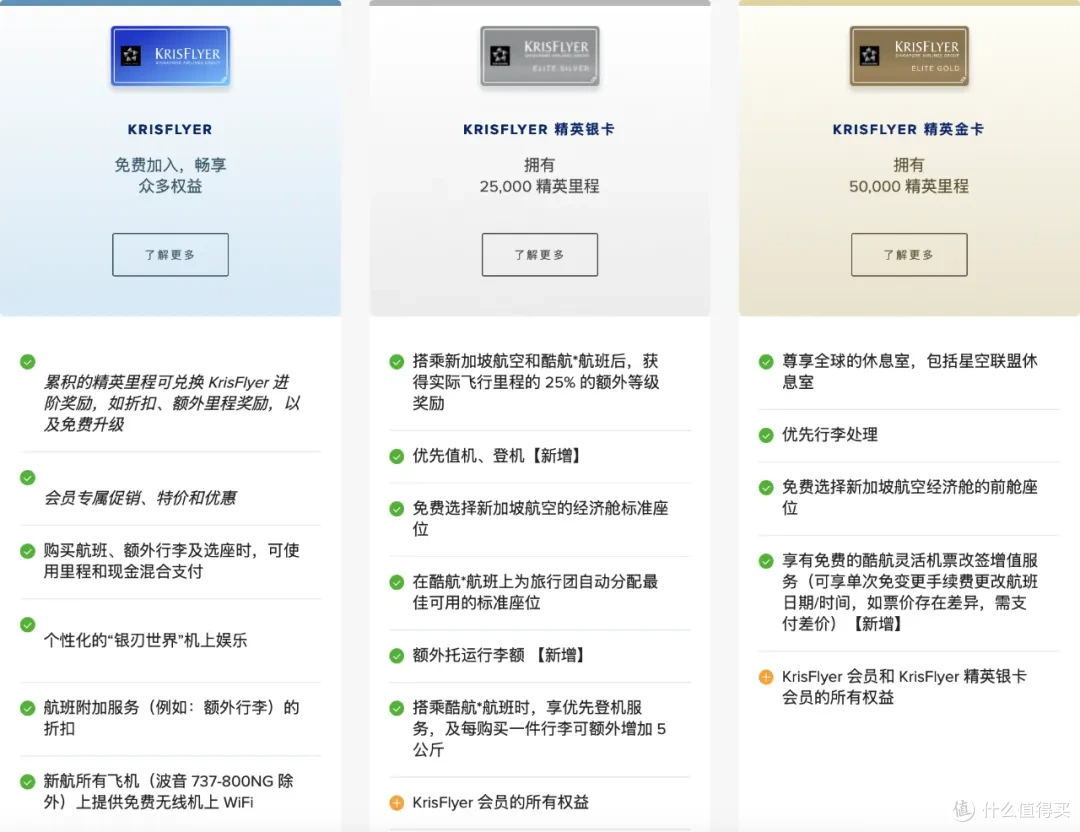1080x832 pixels.
Task: Click checkmark icon beside 额外托运行李额
Action: [x=397, y=656]
